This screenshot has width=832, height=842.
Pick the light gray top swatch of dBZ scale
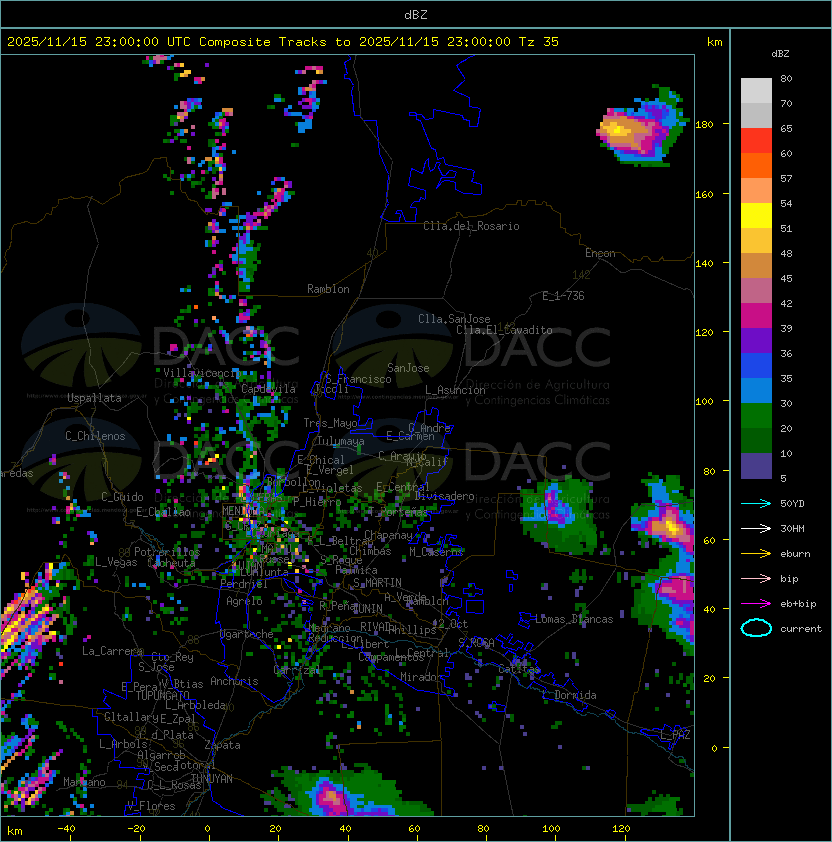[756, 91]
